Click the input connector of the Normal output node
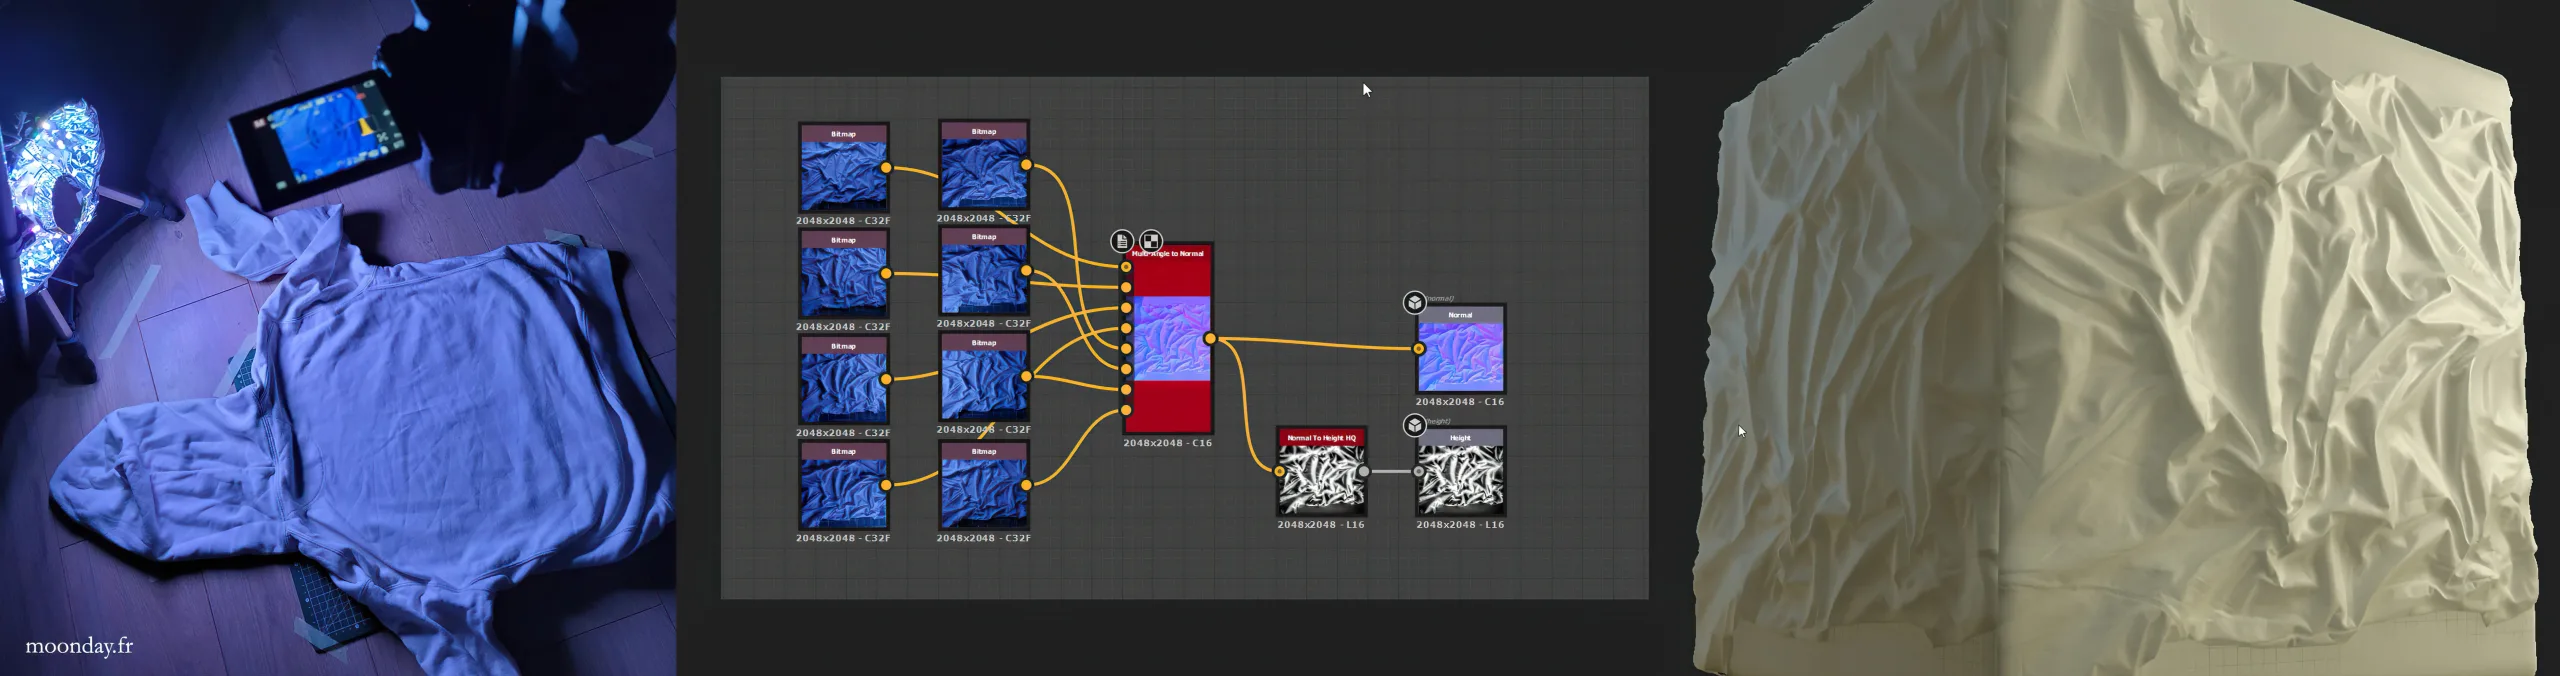Image resolution: width=2560 pixels, height=676 pixels. [x=1418, y=349]
